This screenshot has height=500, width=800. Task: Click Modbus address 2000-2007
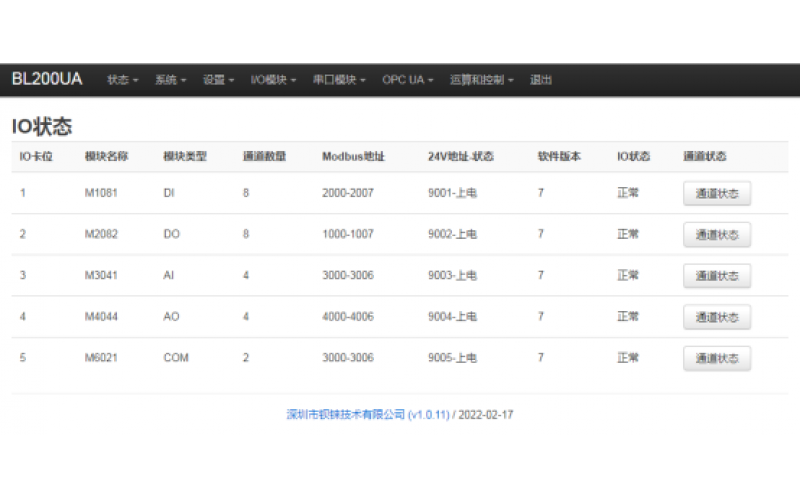click(348, 193)
